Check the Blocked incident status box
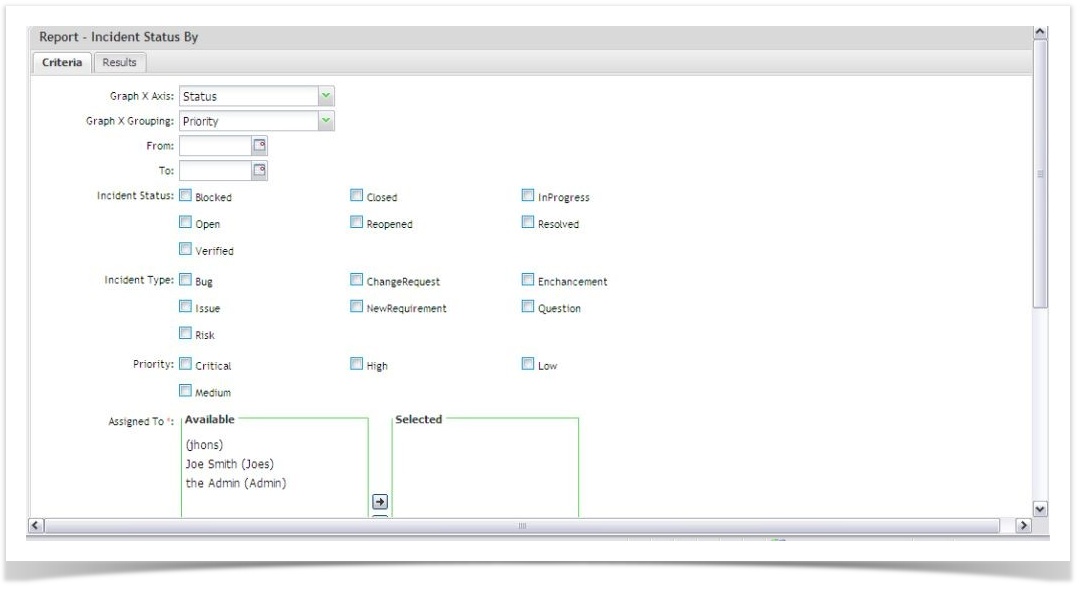 point(185,196)
